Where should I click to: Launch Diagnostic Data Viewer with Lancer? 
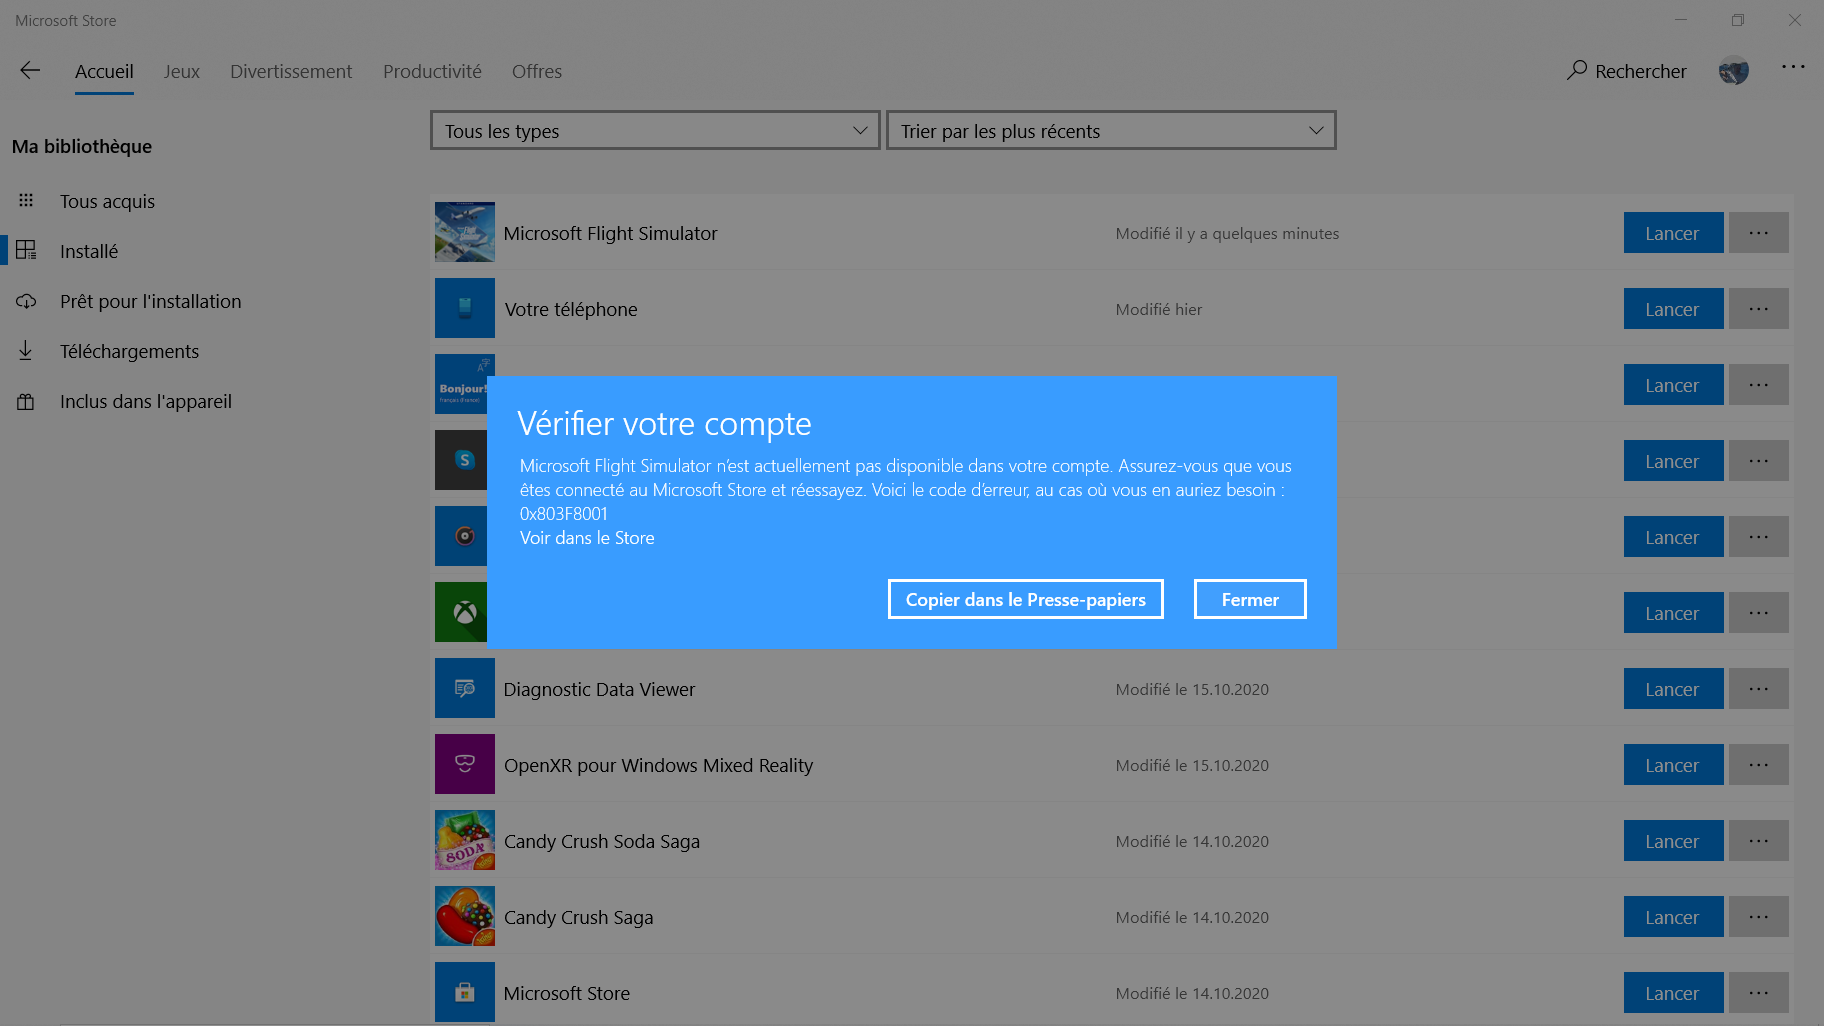point(1673,689)
